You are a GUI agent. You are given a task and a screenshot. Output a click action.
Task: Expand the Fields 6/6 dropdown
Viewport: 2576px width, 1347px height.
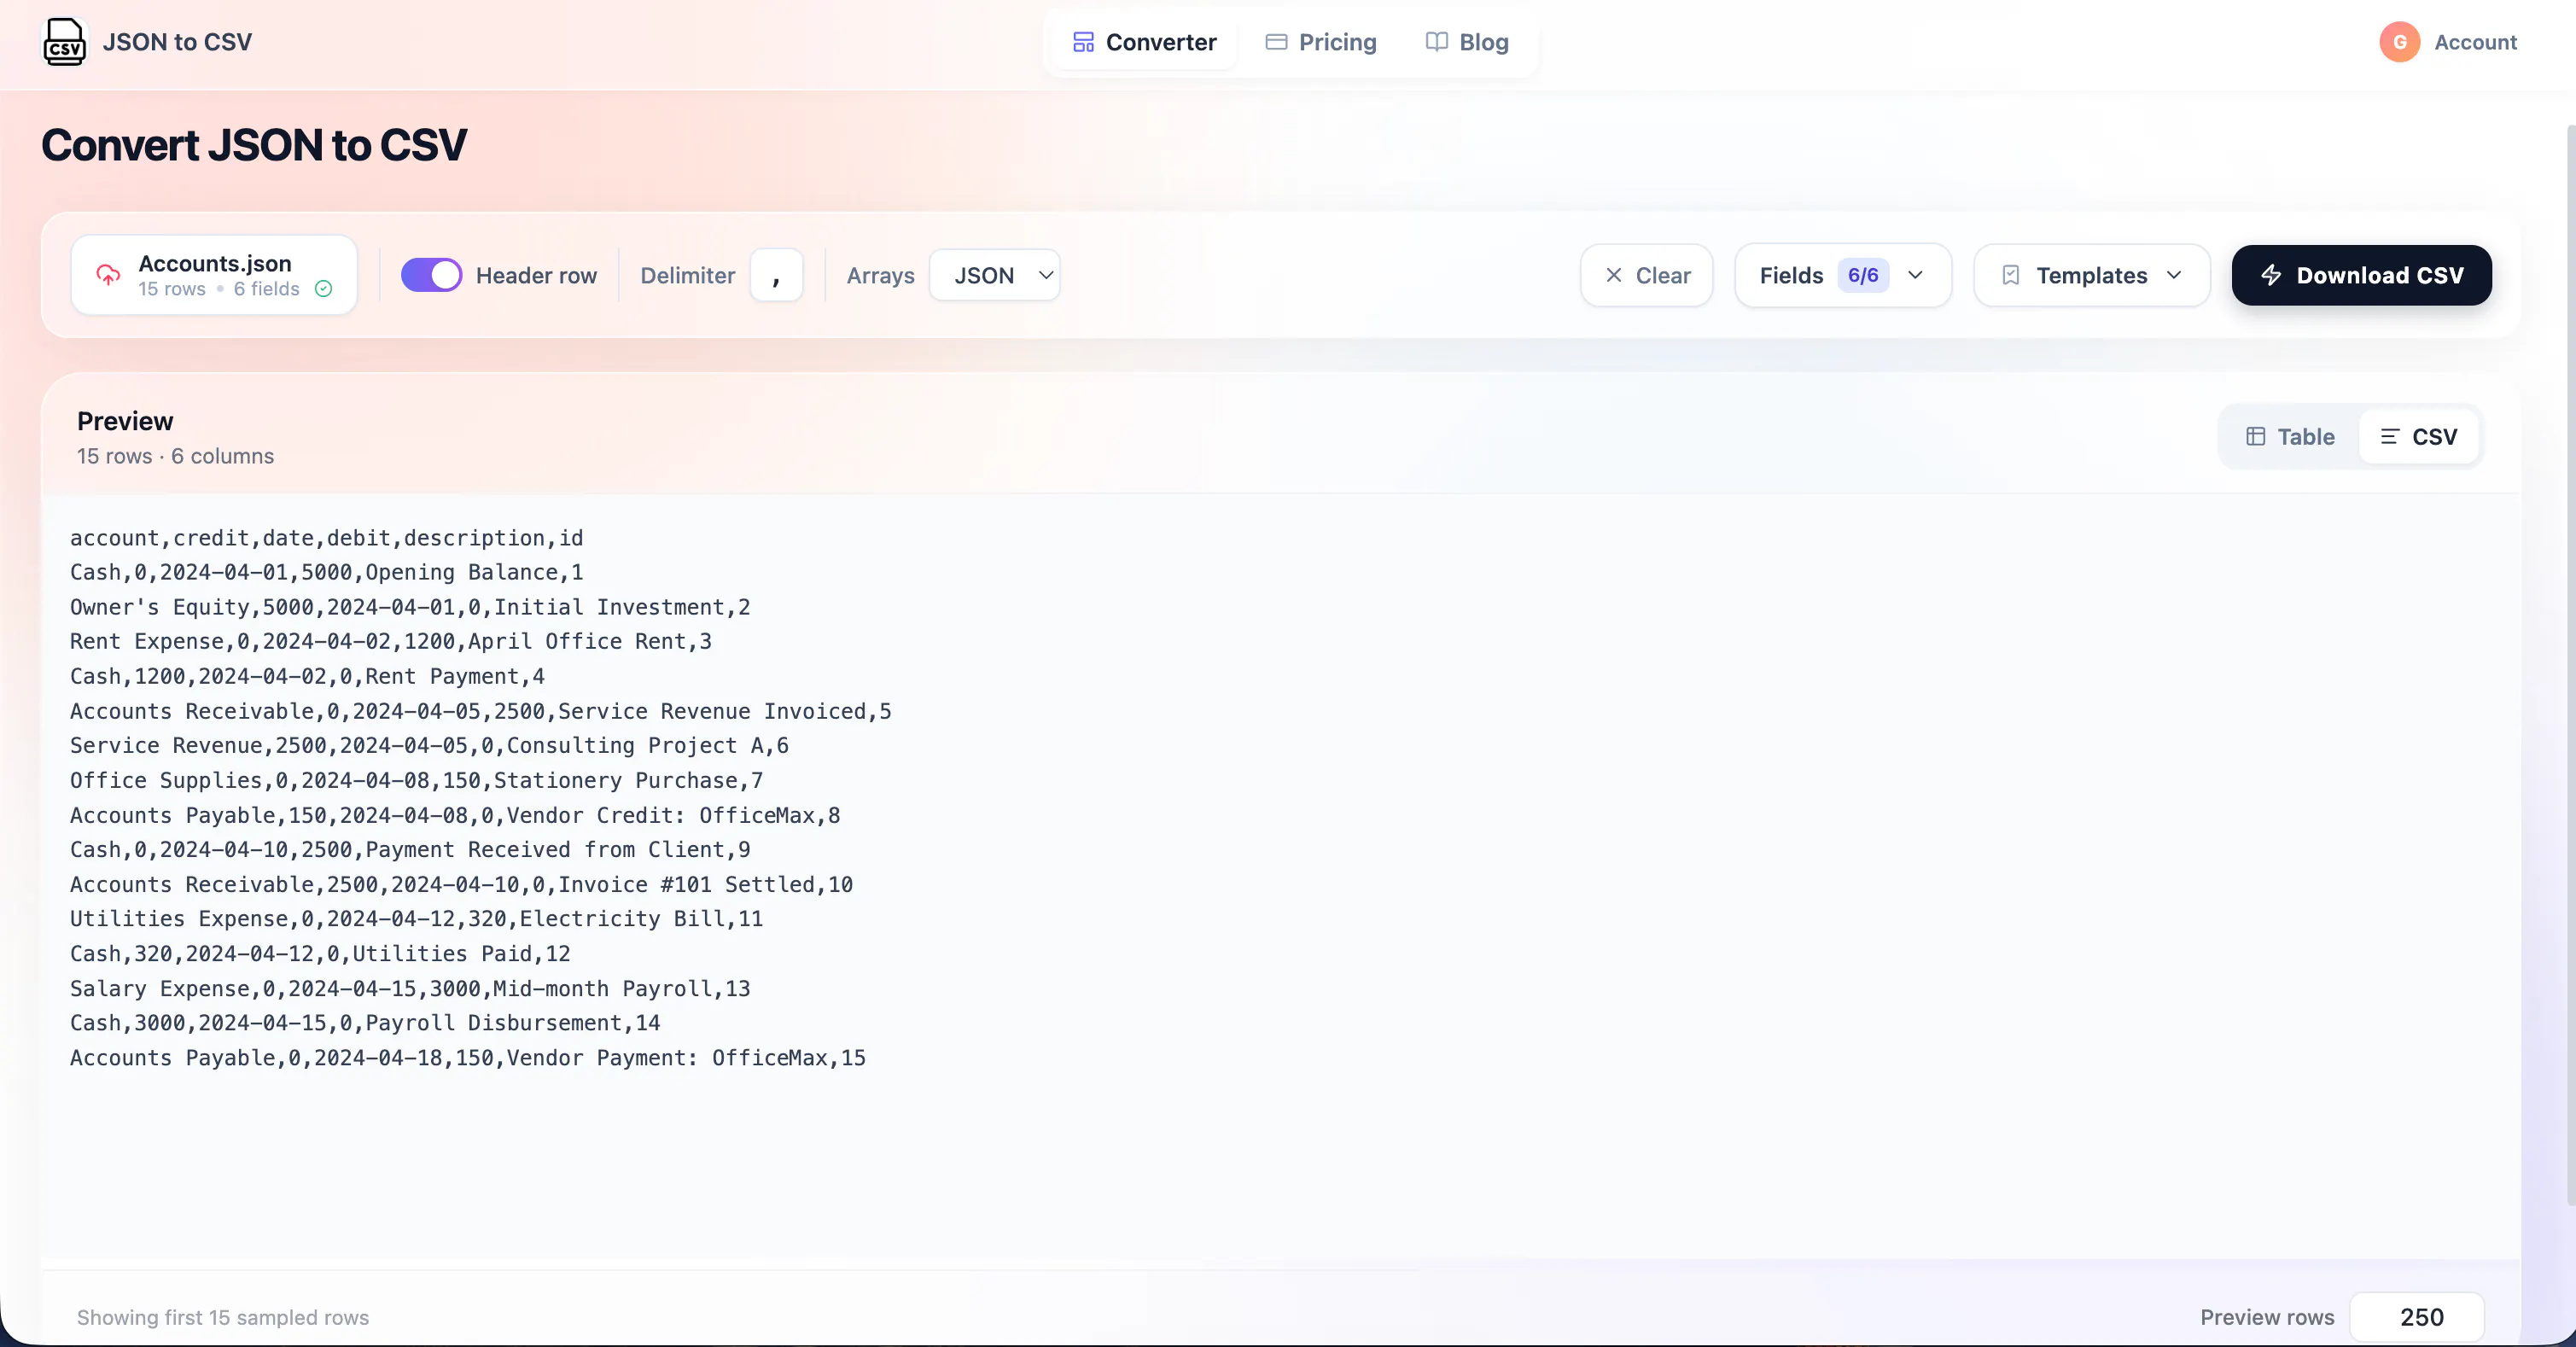(x=1842, y=275)
